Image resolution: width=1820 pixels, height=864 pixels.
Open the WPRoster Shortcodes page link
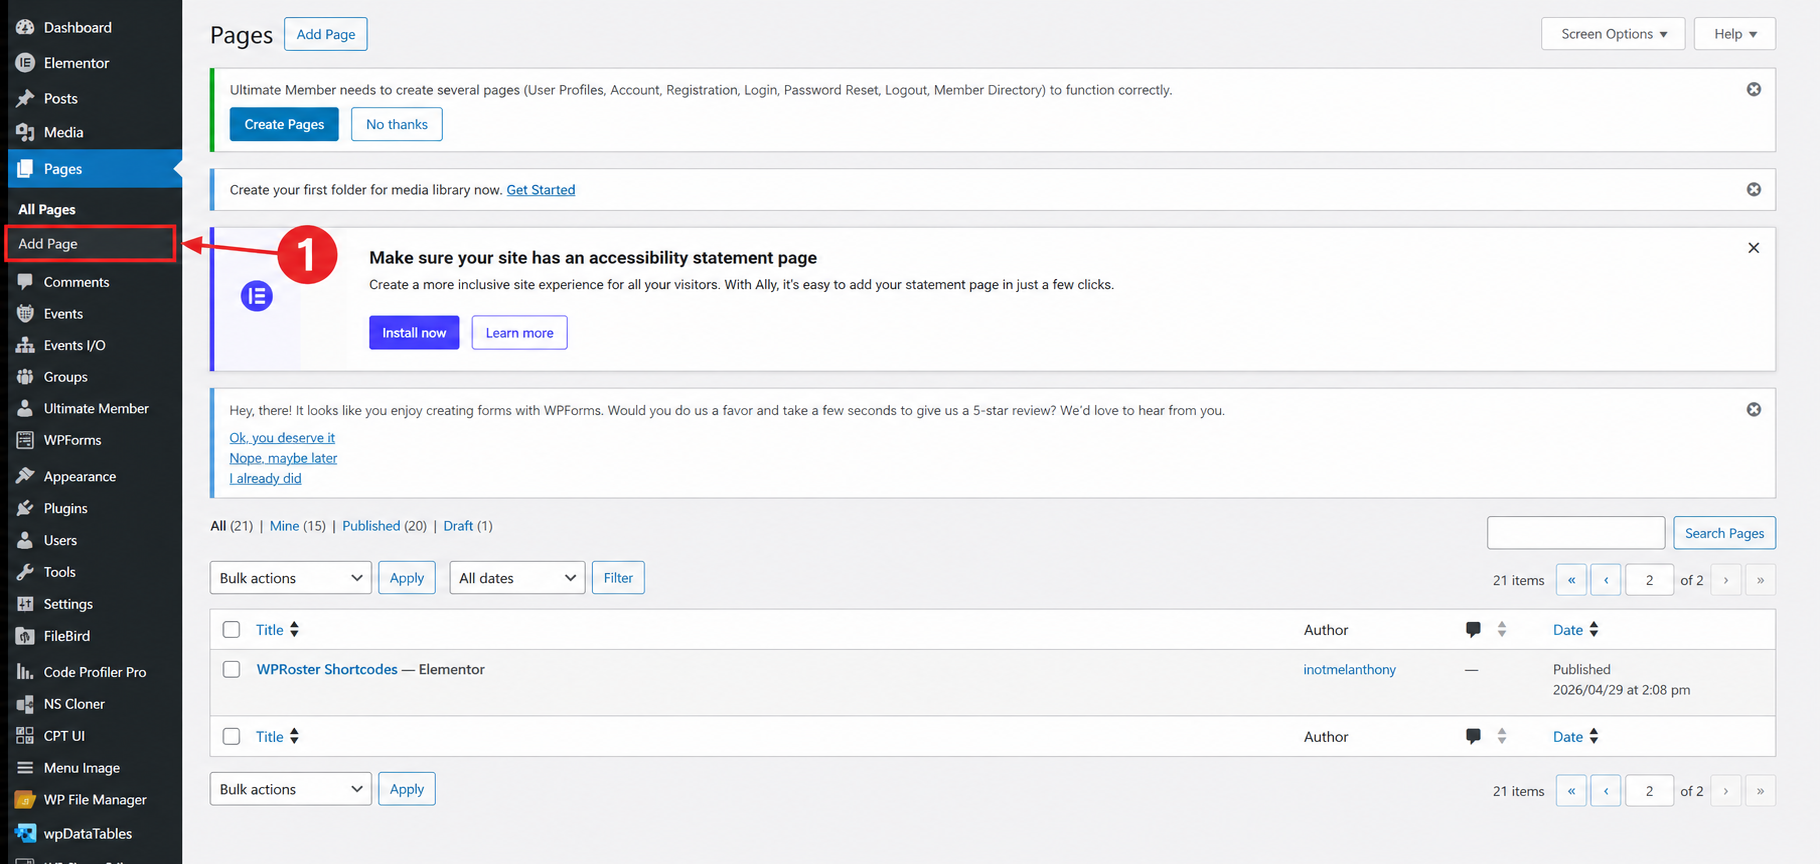tap(327, 670)
